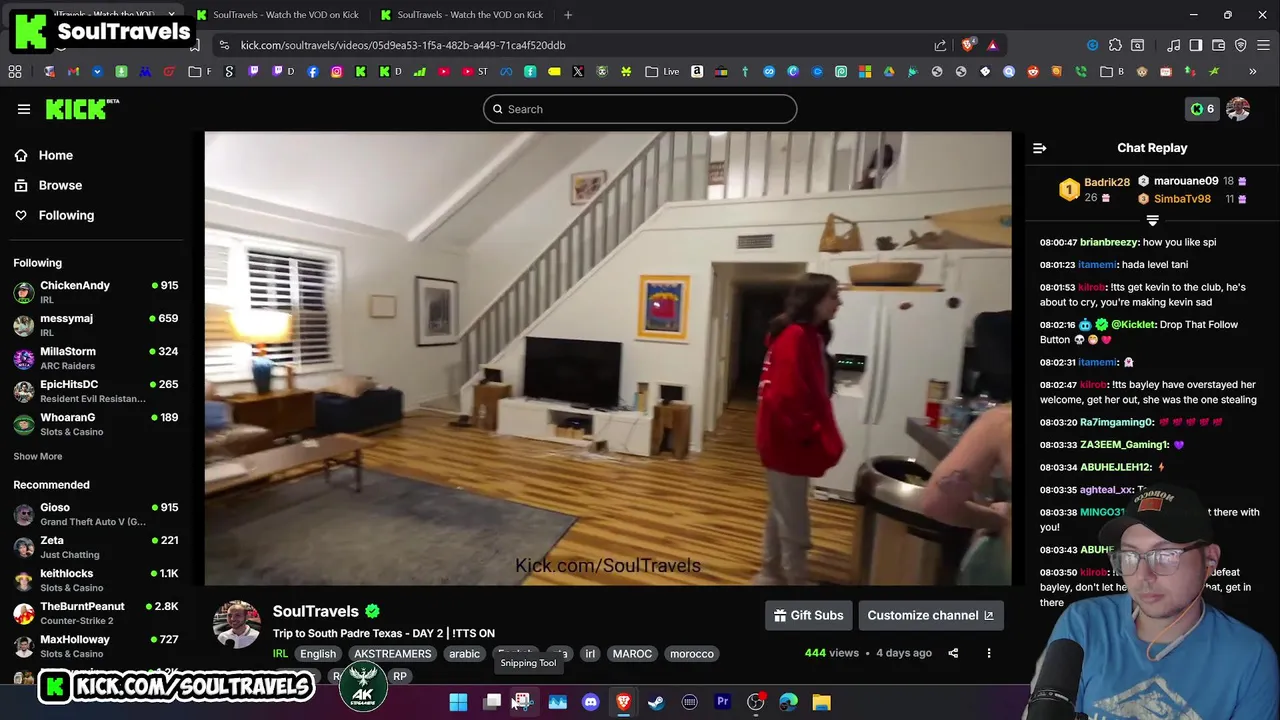Image resolution: width=1280 pixels, height=720 pixels.
Task: Open Discord from the taskbar
Action: point(590,702)
